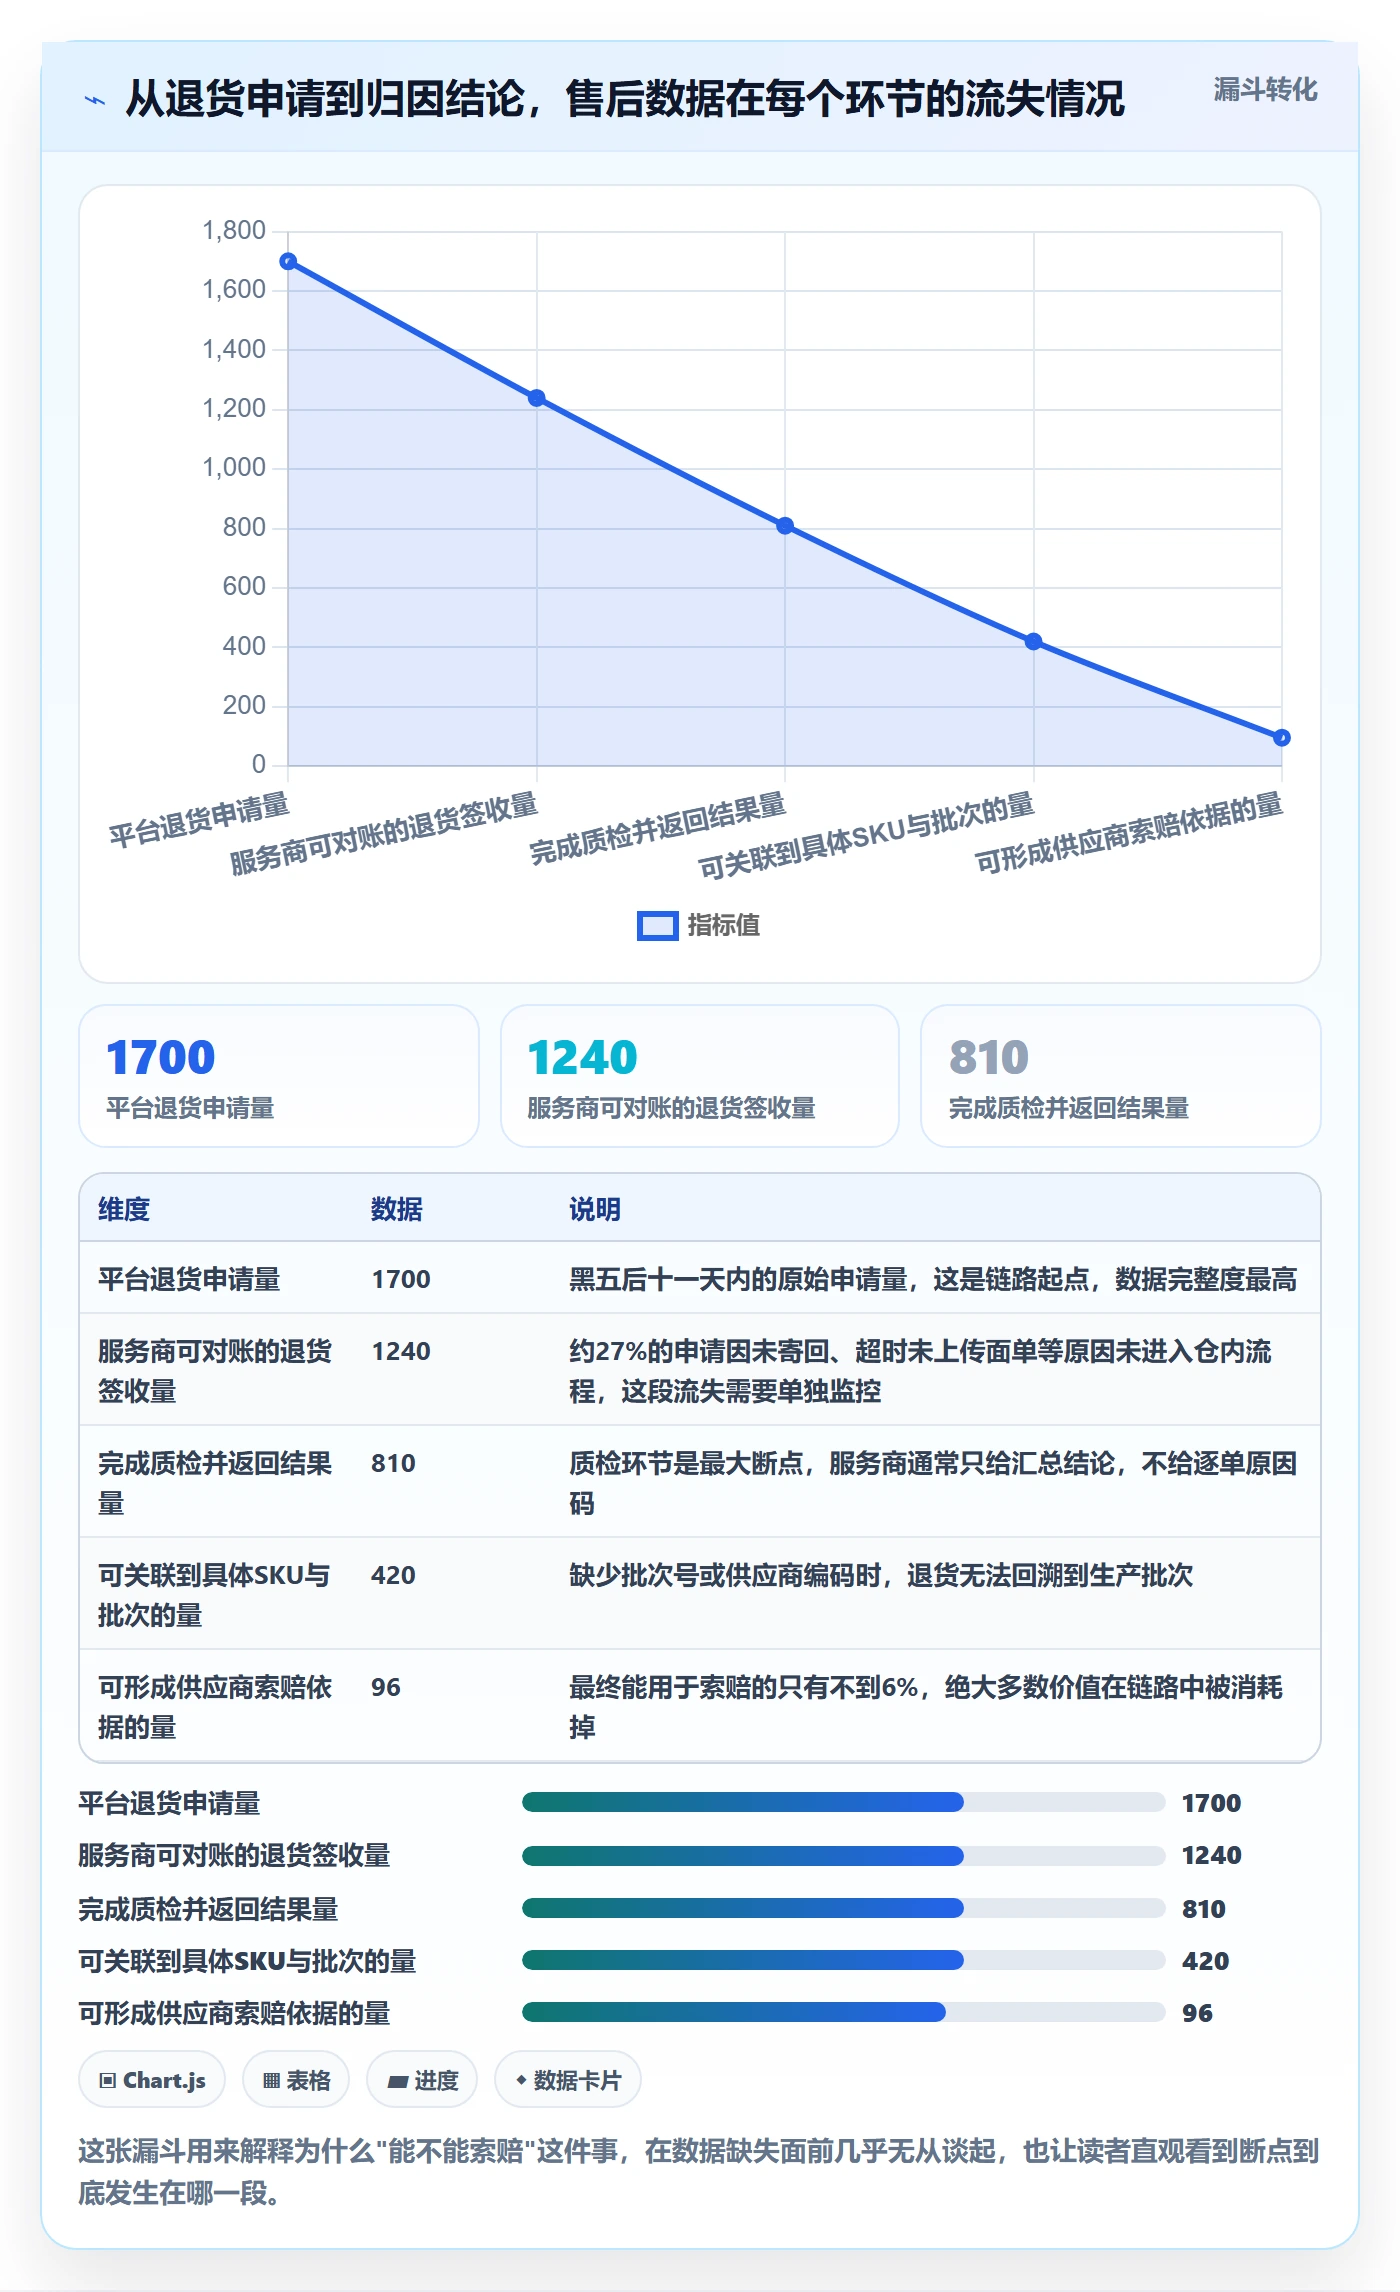The height and width of the screenshot is (2292, 1400).
Task: Select table row 平台退货申请量
Action: 700,1278
